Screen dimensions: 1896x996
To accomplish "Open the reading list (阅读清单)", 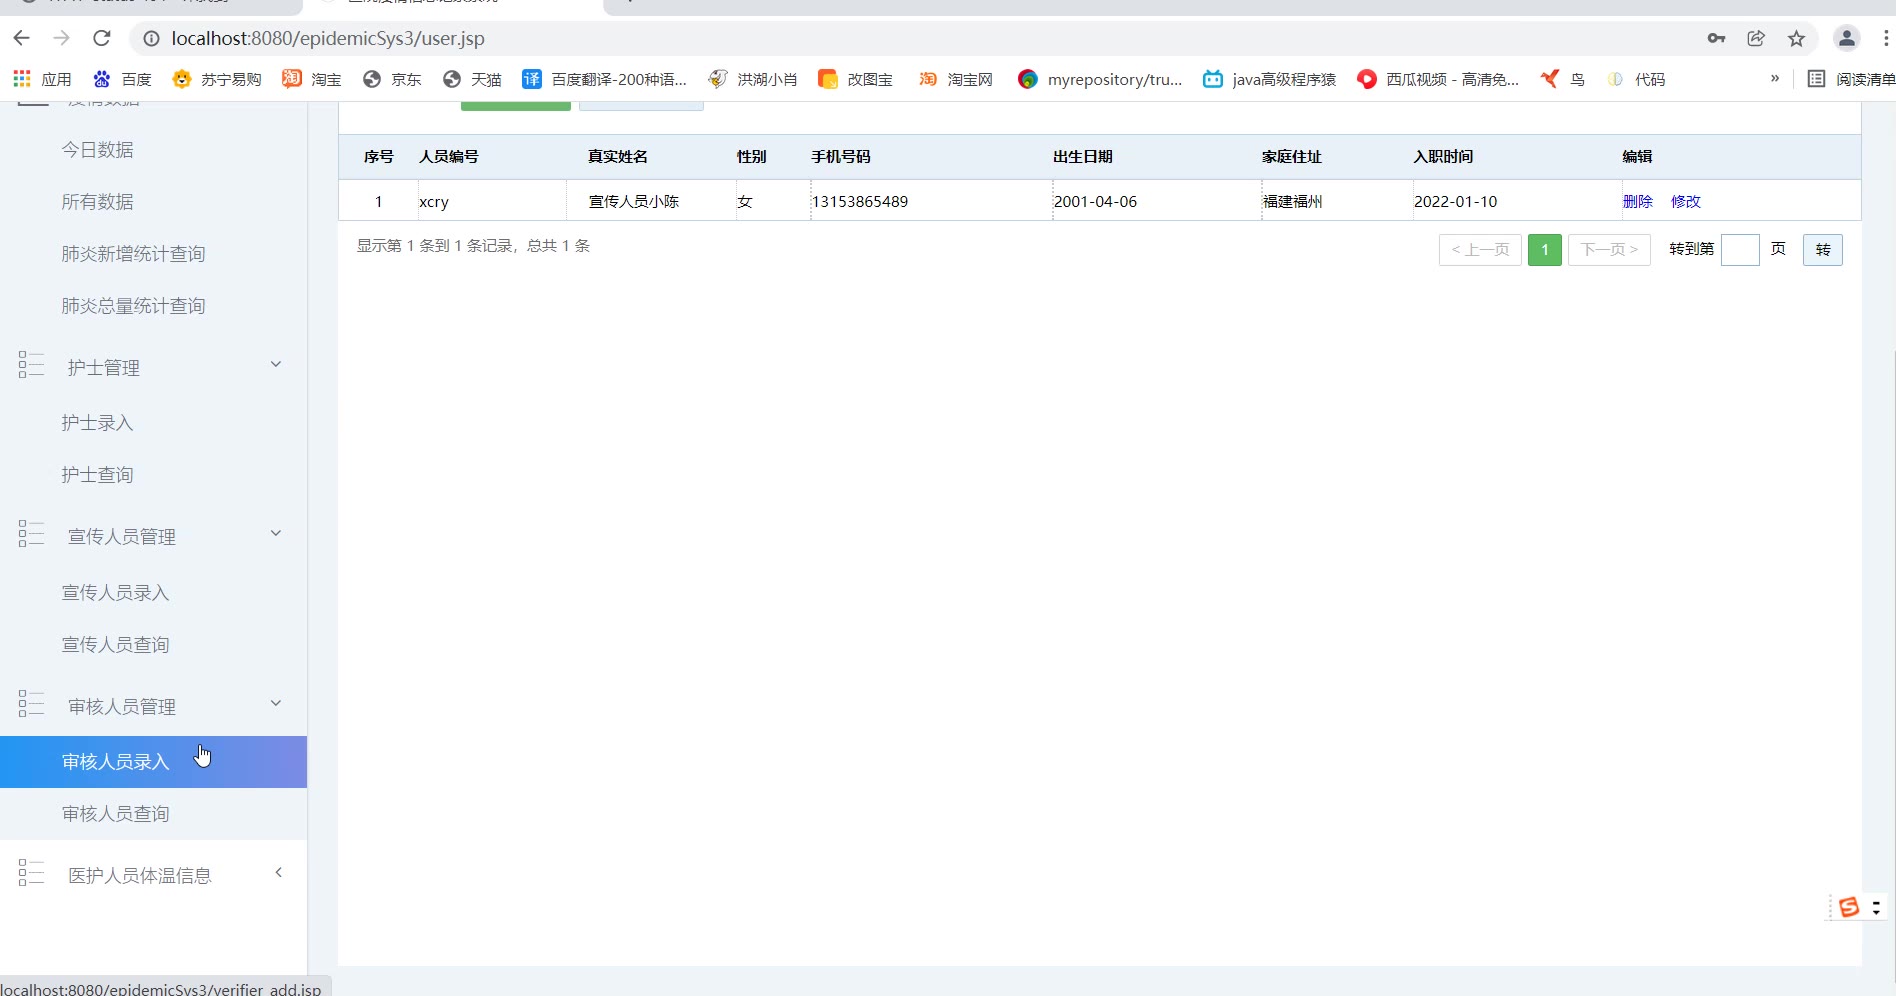I will pos(1851,79).
